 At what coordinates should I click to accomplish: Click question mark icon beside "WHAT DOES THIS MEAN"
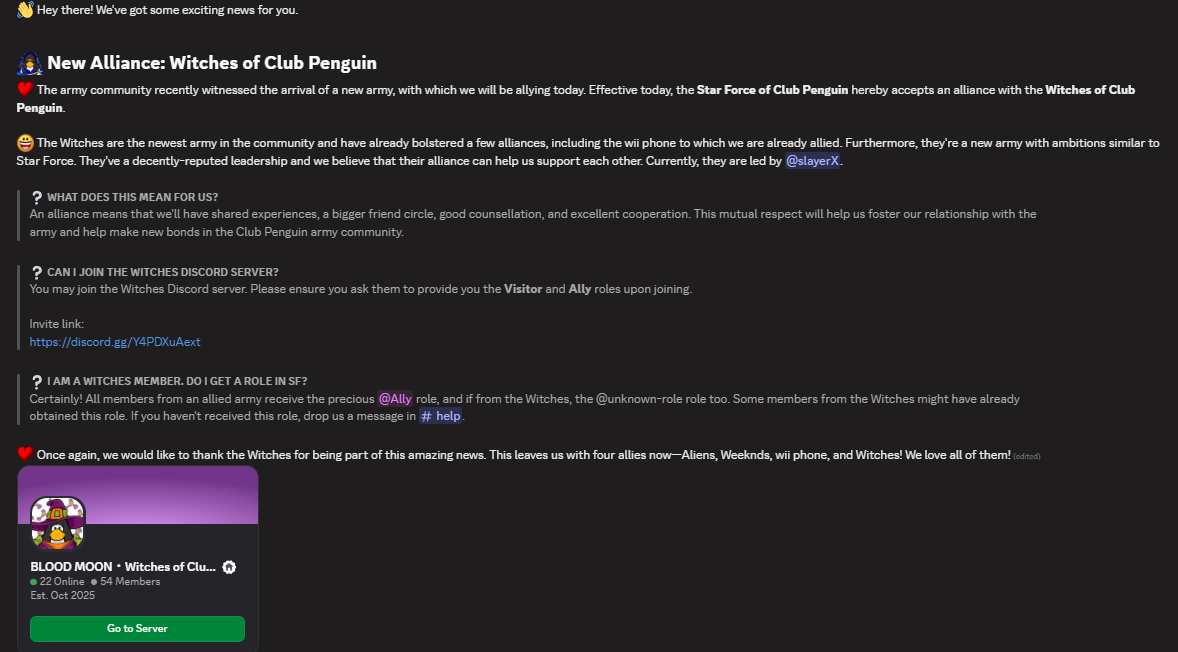tap(37, 197)
